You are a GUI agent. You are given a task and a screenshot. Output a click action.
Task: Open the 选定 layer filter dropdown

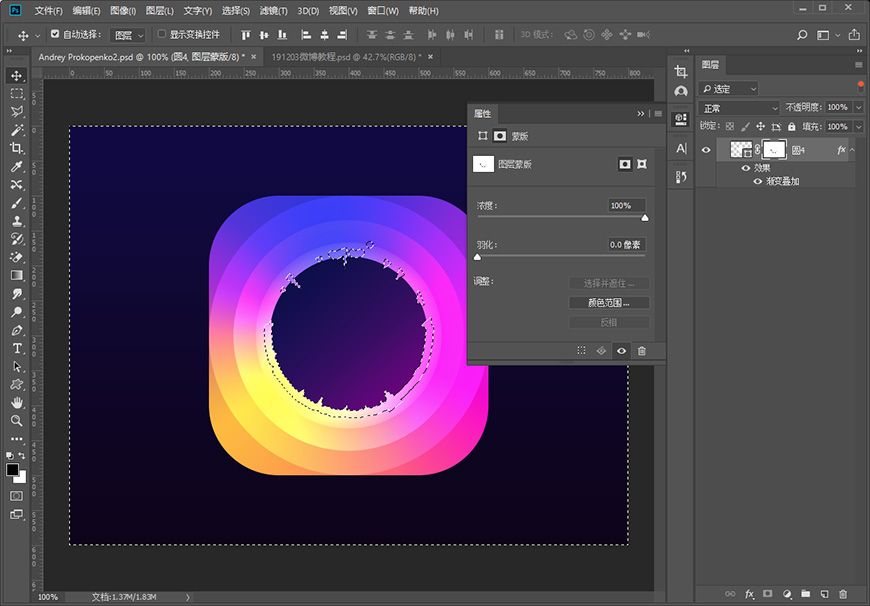(729, 89)
